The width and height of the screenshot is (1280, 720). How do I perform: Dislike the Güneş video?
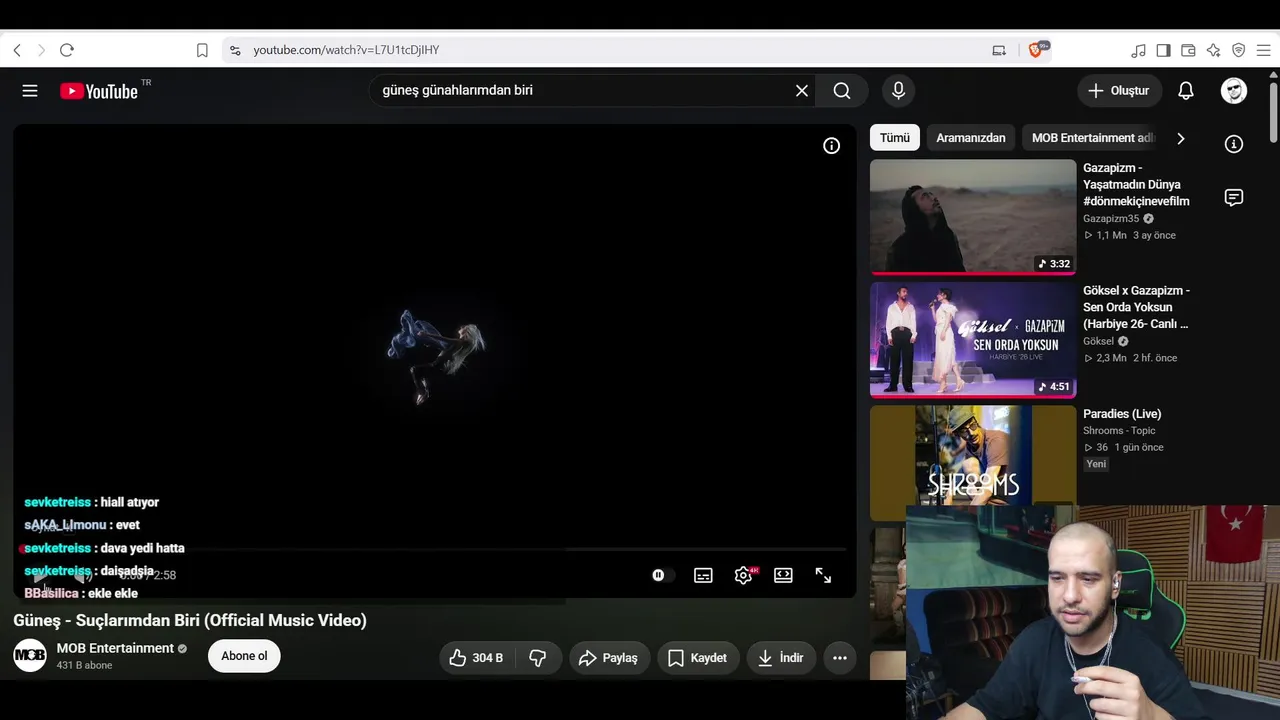click(538, 657)
